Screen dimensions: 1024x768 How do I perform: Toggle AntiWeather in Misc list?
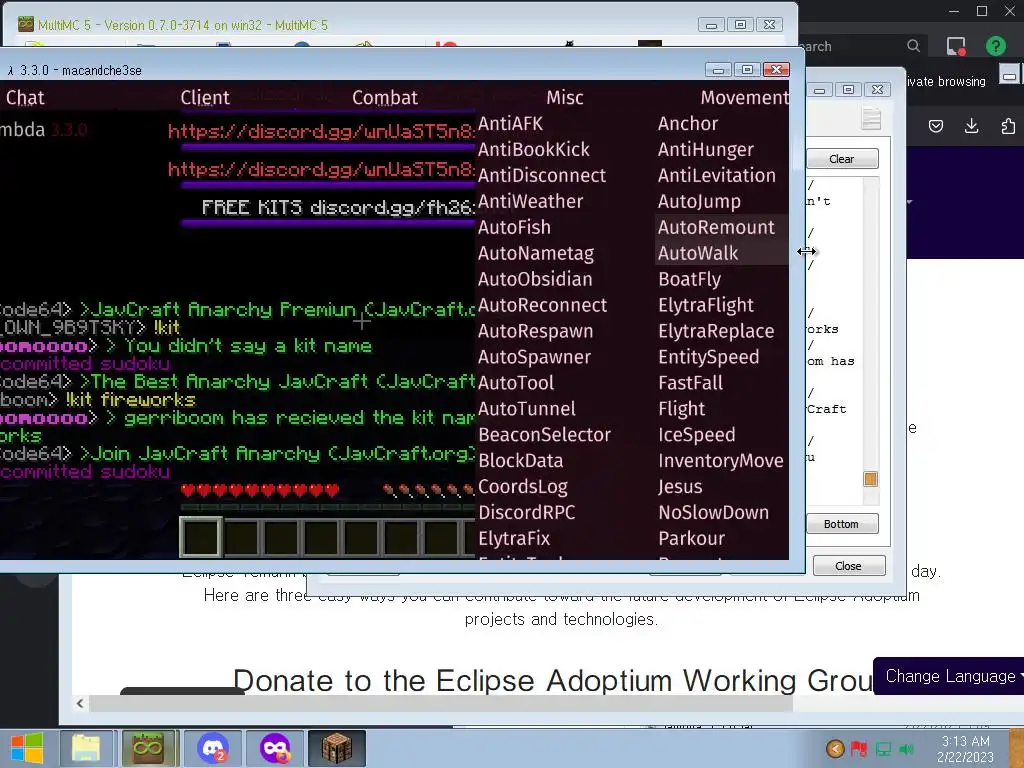530,201
